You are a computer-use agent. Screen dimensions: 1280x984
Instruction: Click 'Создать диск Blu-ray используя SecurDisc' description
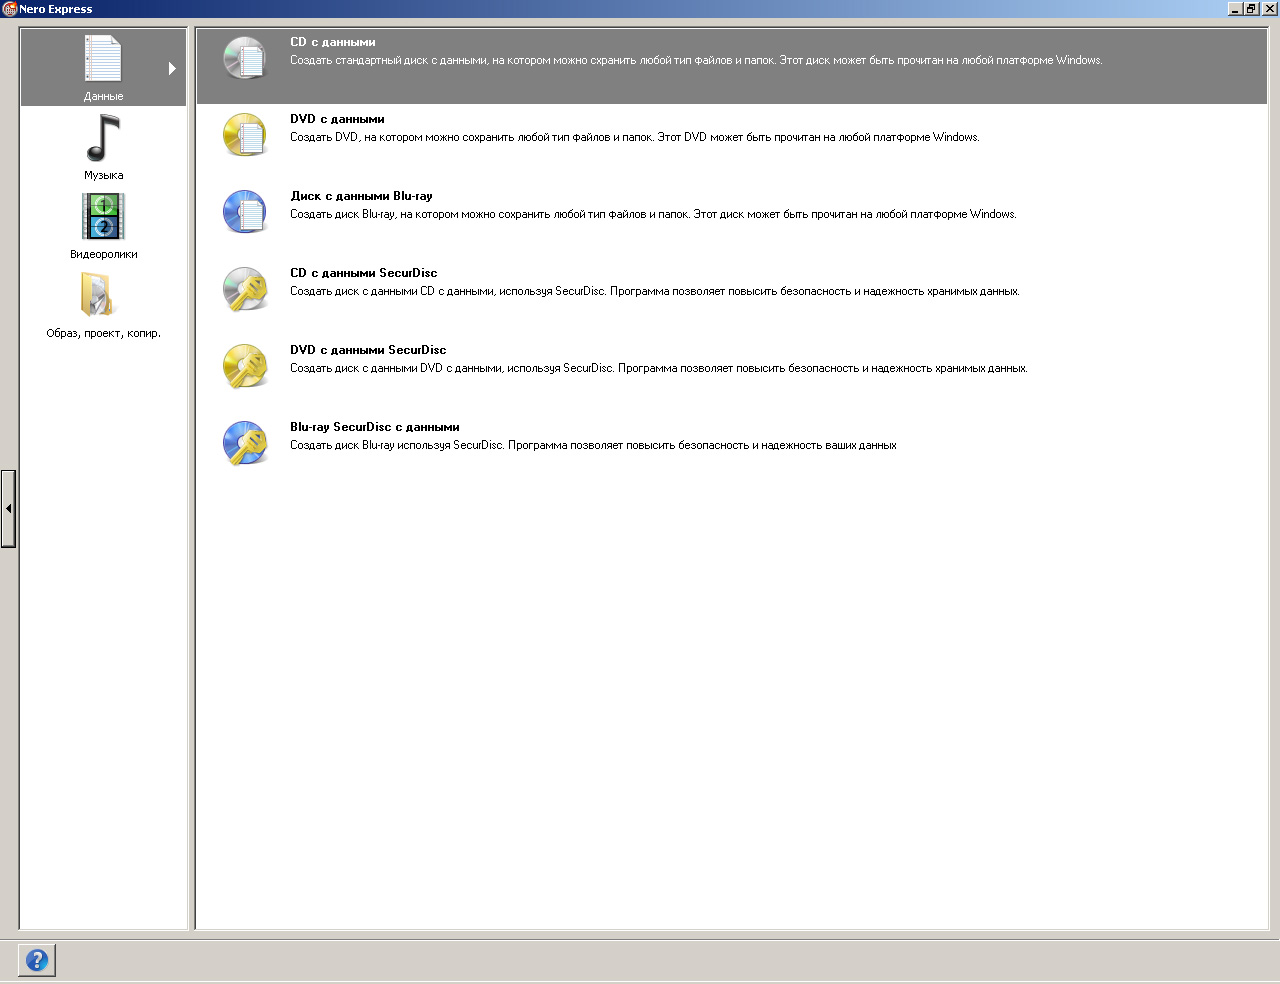click(593, 445)
